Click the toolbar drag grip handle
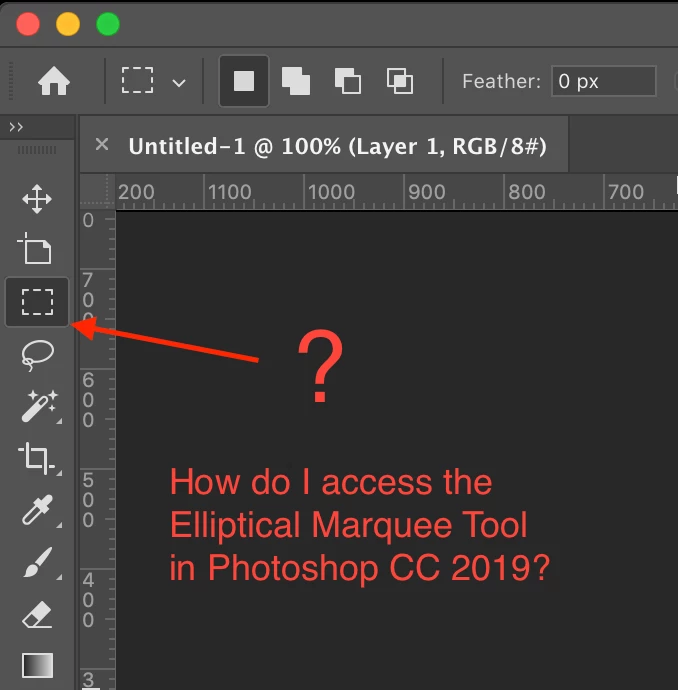This screenshot has width=678, height=690. point(37,150)
